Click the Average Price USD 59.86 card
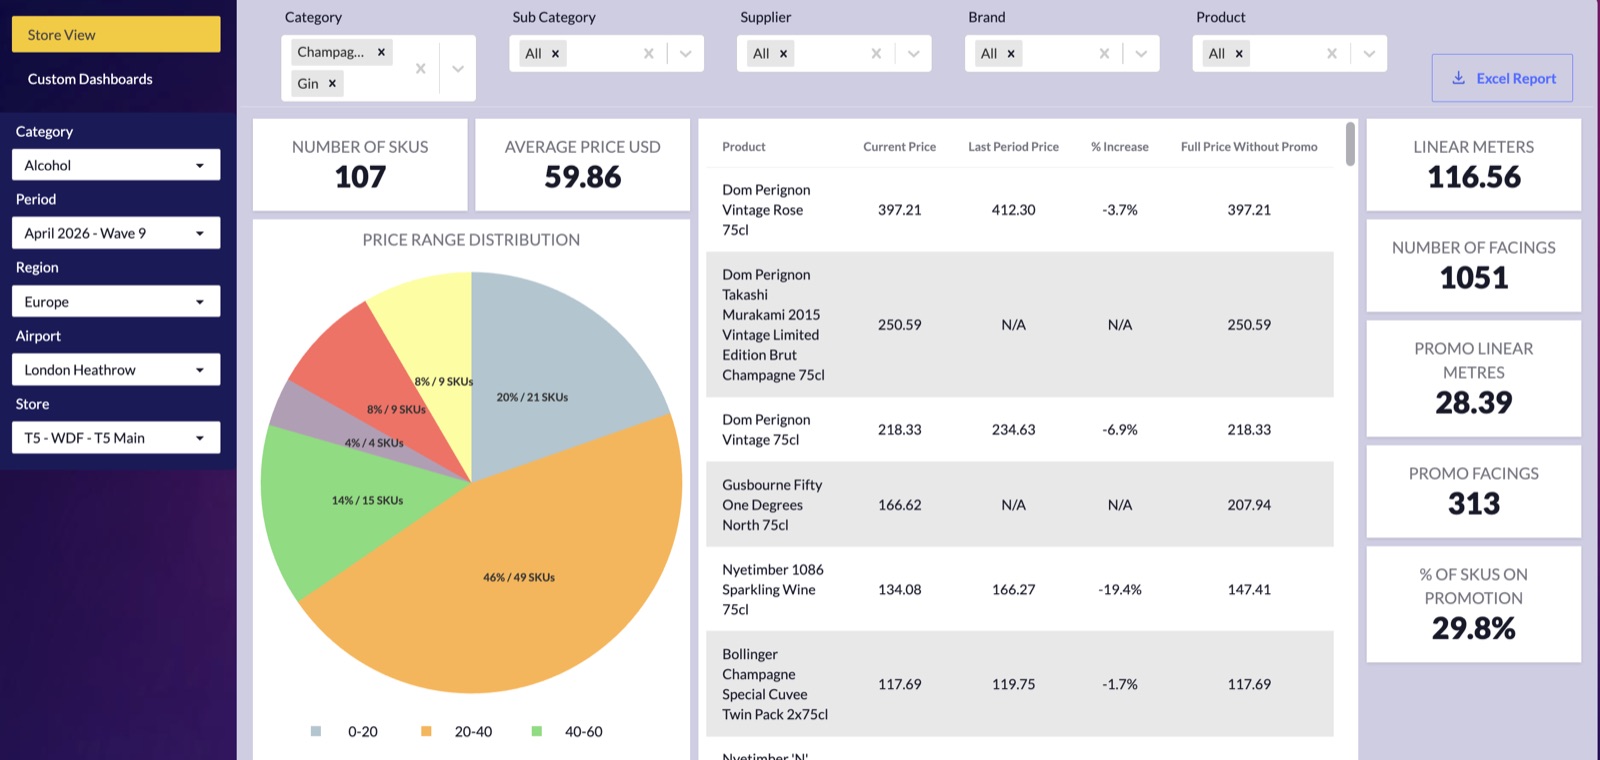Image resolution: width=1600 pixels, height=760 pixels. (x=583, y=165)
